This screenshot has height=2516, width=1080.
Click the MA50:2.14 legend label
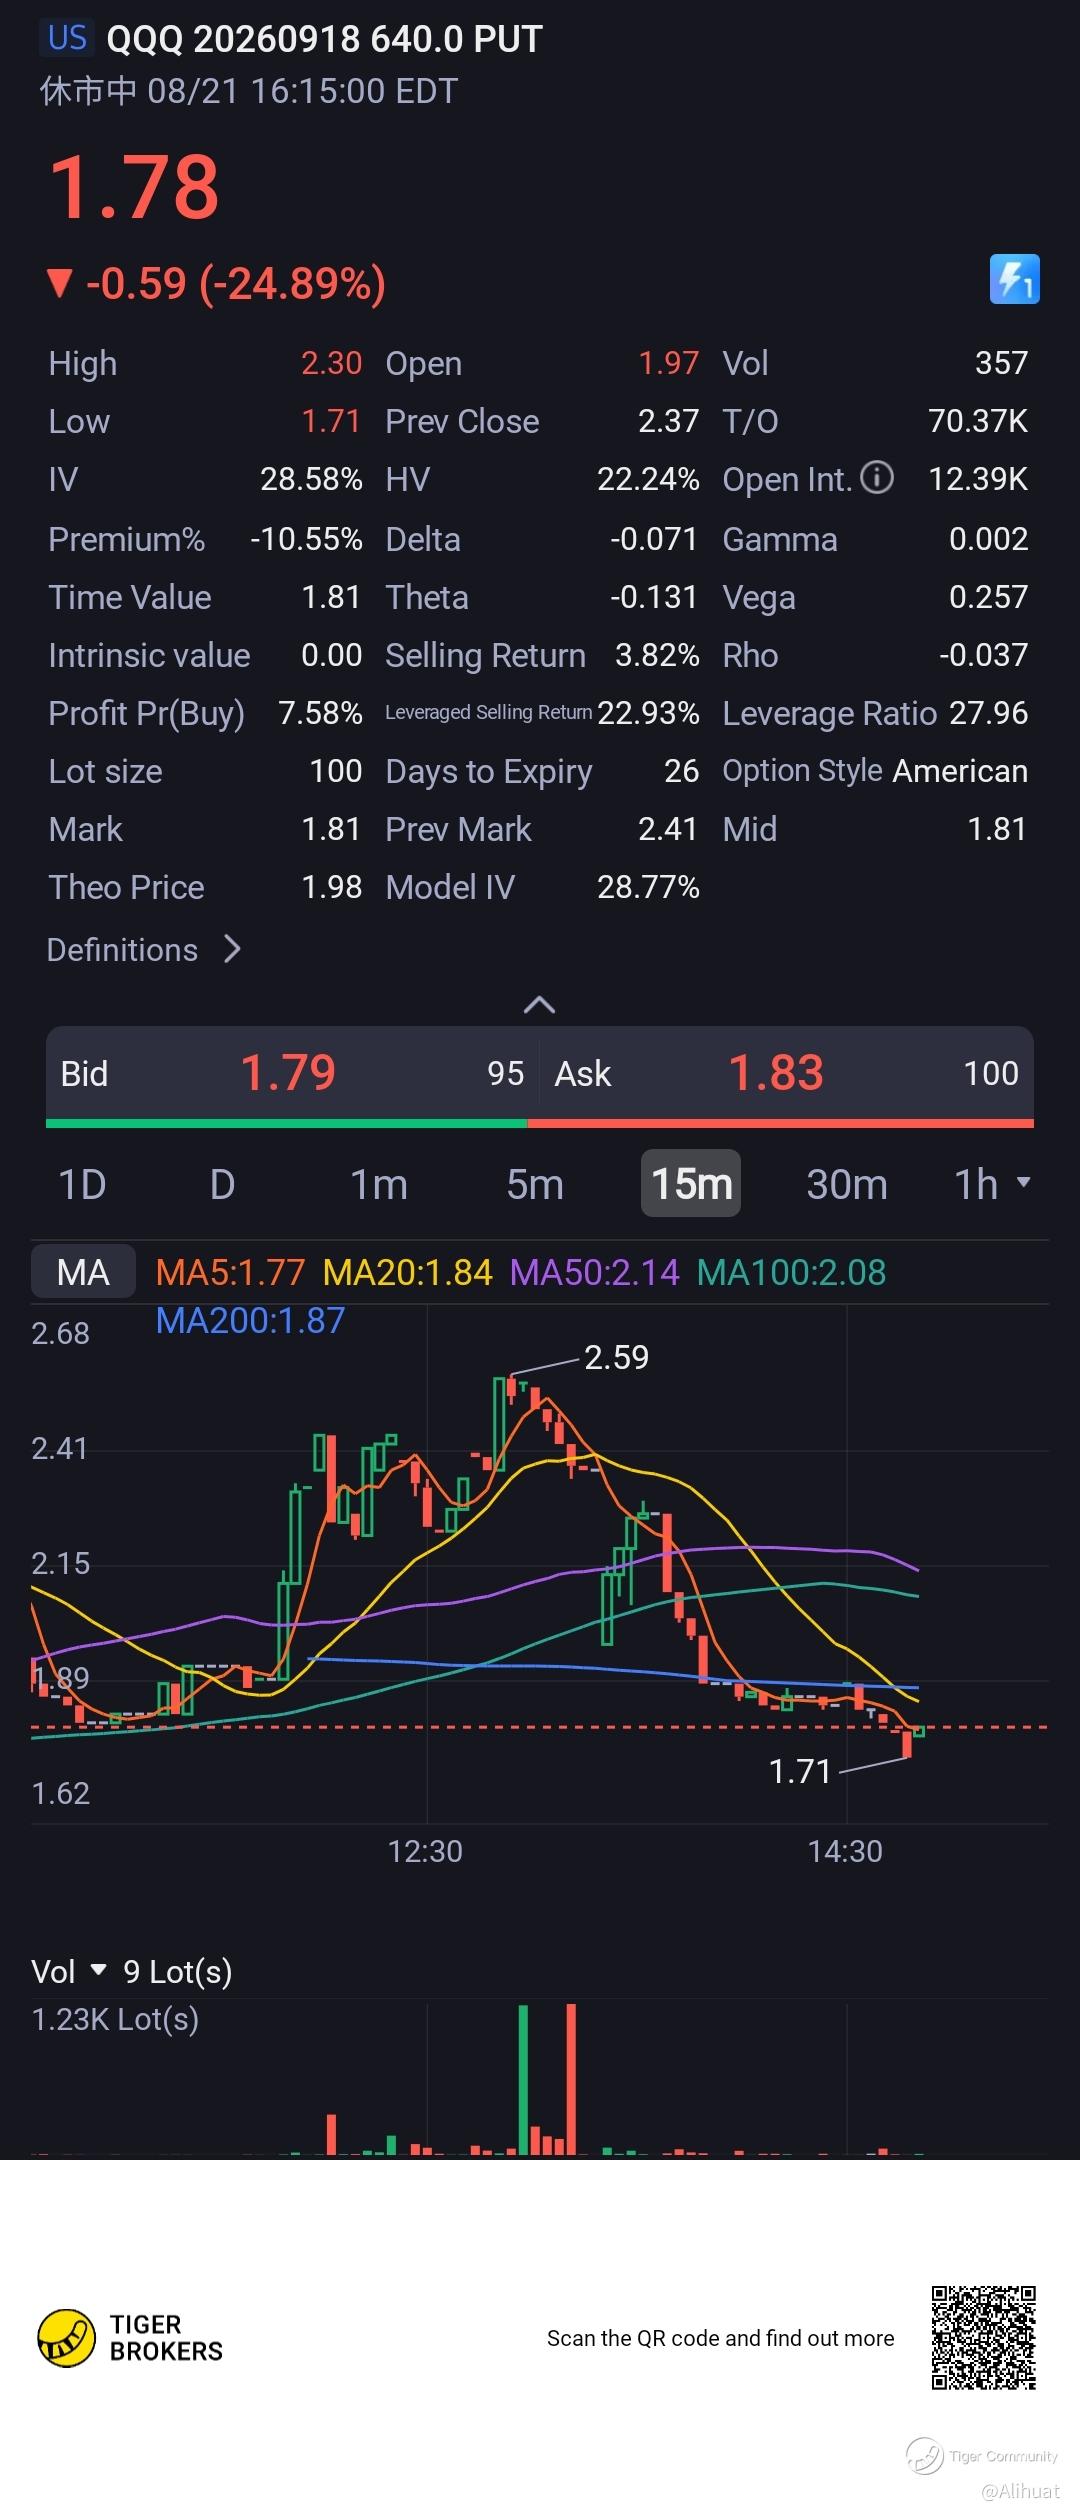(x=594, y=1272)
